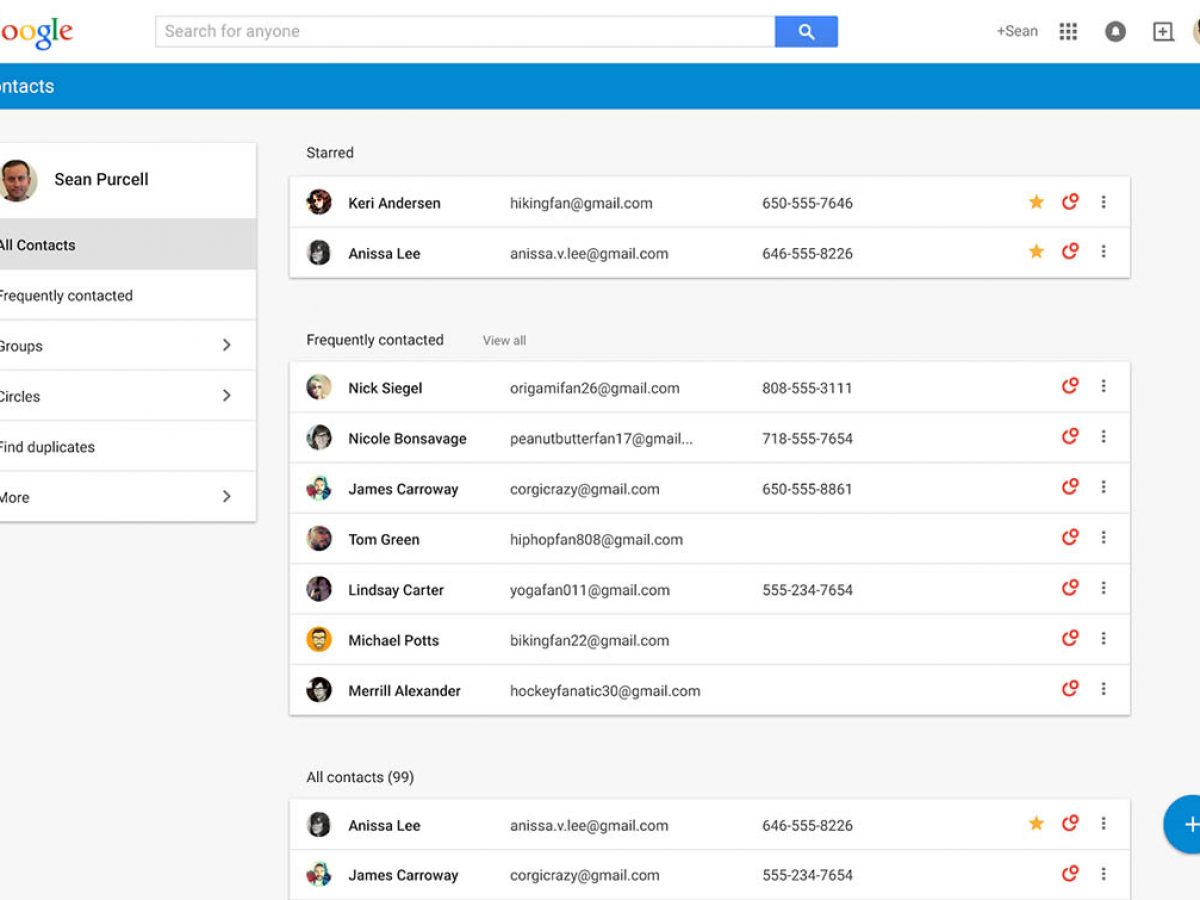Click the View all link
The width and height of the screenshot is (1200, 900).
(x=504, y=341)
